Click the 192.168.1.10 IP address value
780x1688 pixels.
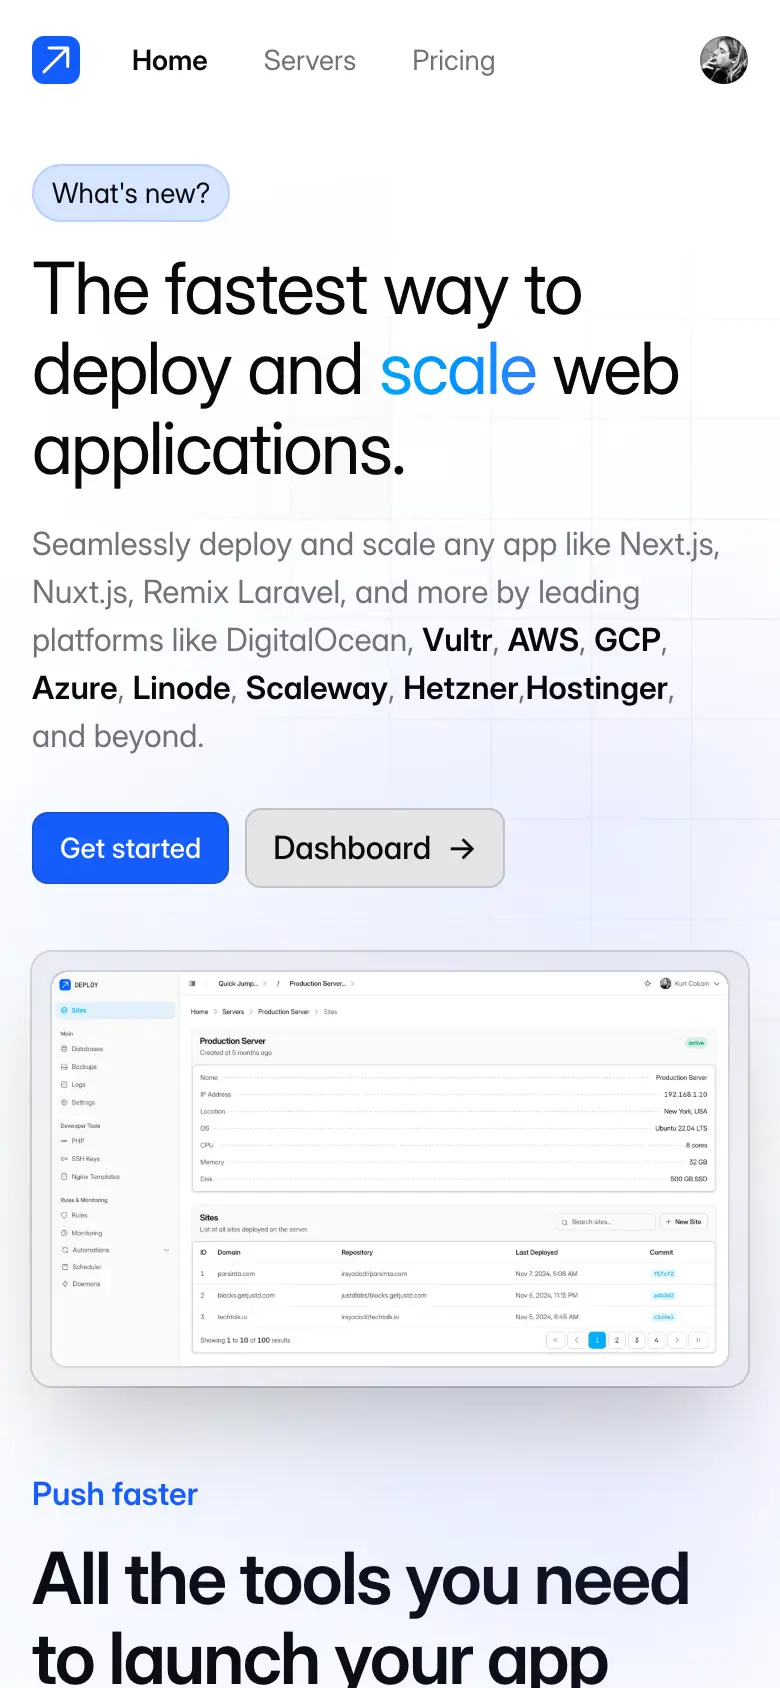click(x=686, y=1095)
